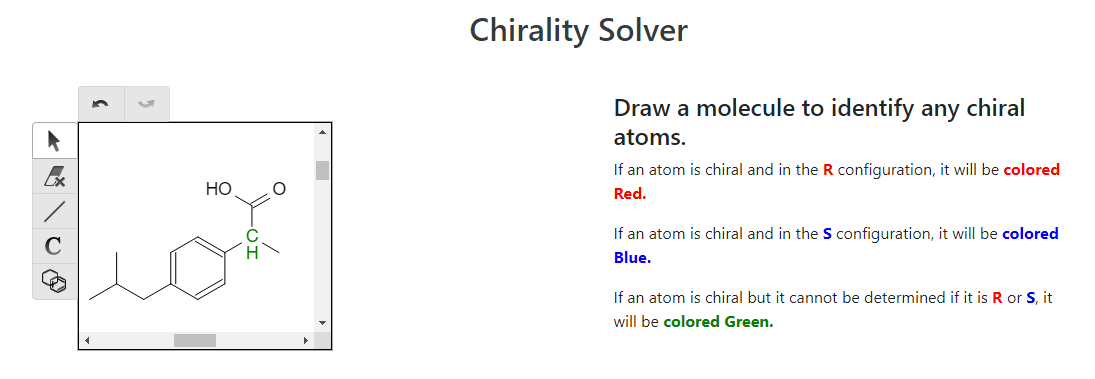Click the HO hydroxyl group label
1095x379 pixels.
pyautogui.click(x=219, y=188)
